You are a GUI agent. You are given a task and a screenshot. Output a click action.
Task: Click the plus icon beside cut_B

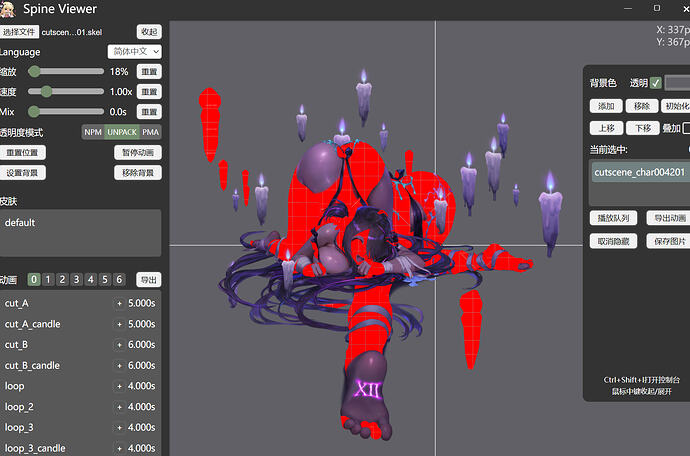120,344
